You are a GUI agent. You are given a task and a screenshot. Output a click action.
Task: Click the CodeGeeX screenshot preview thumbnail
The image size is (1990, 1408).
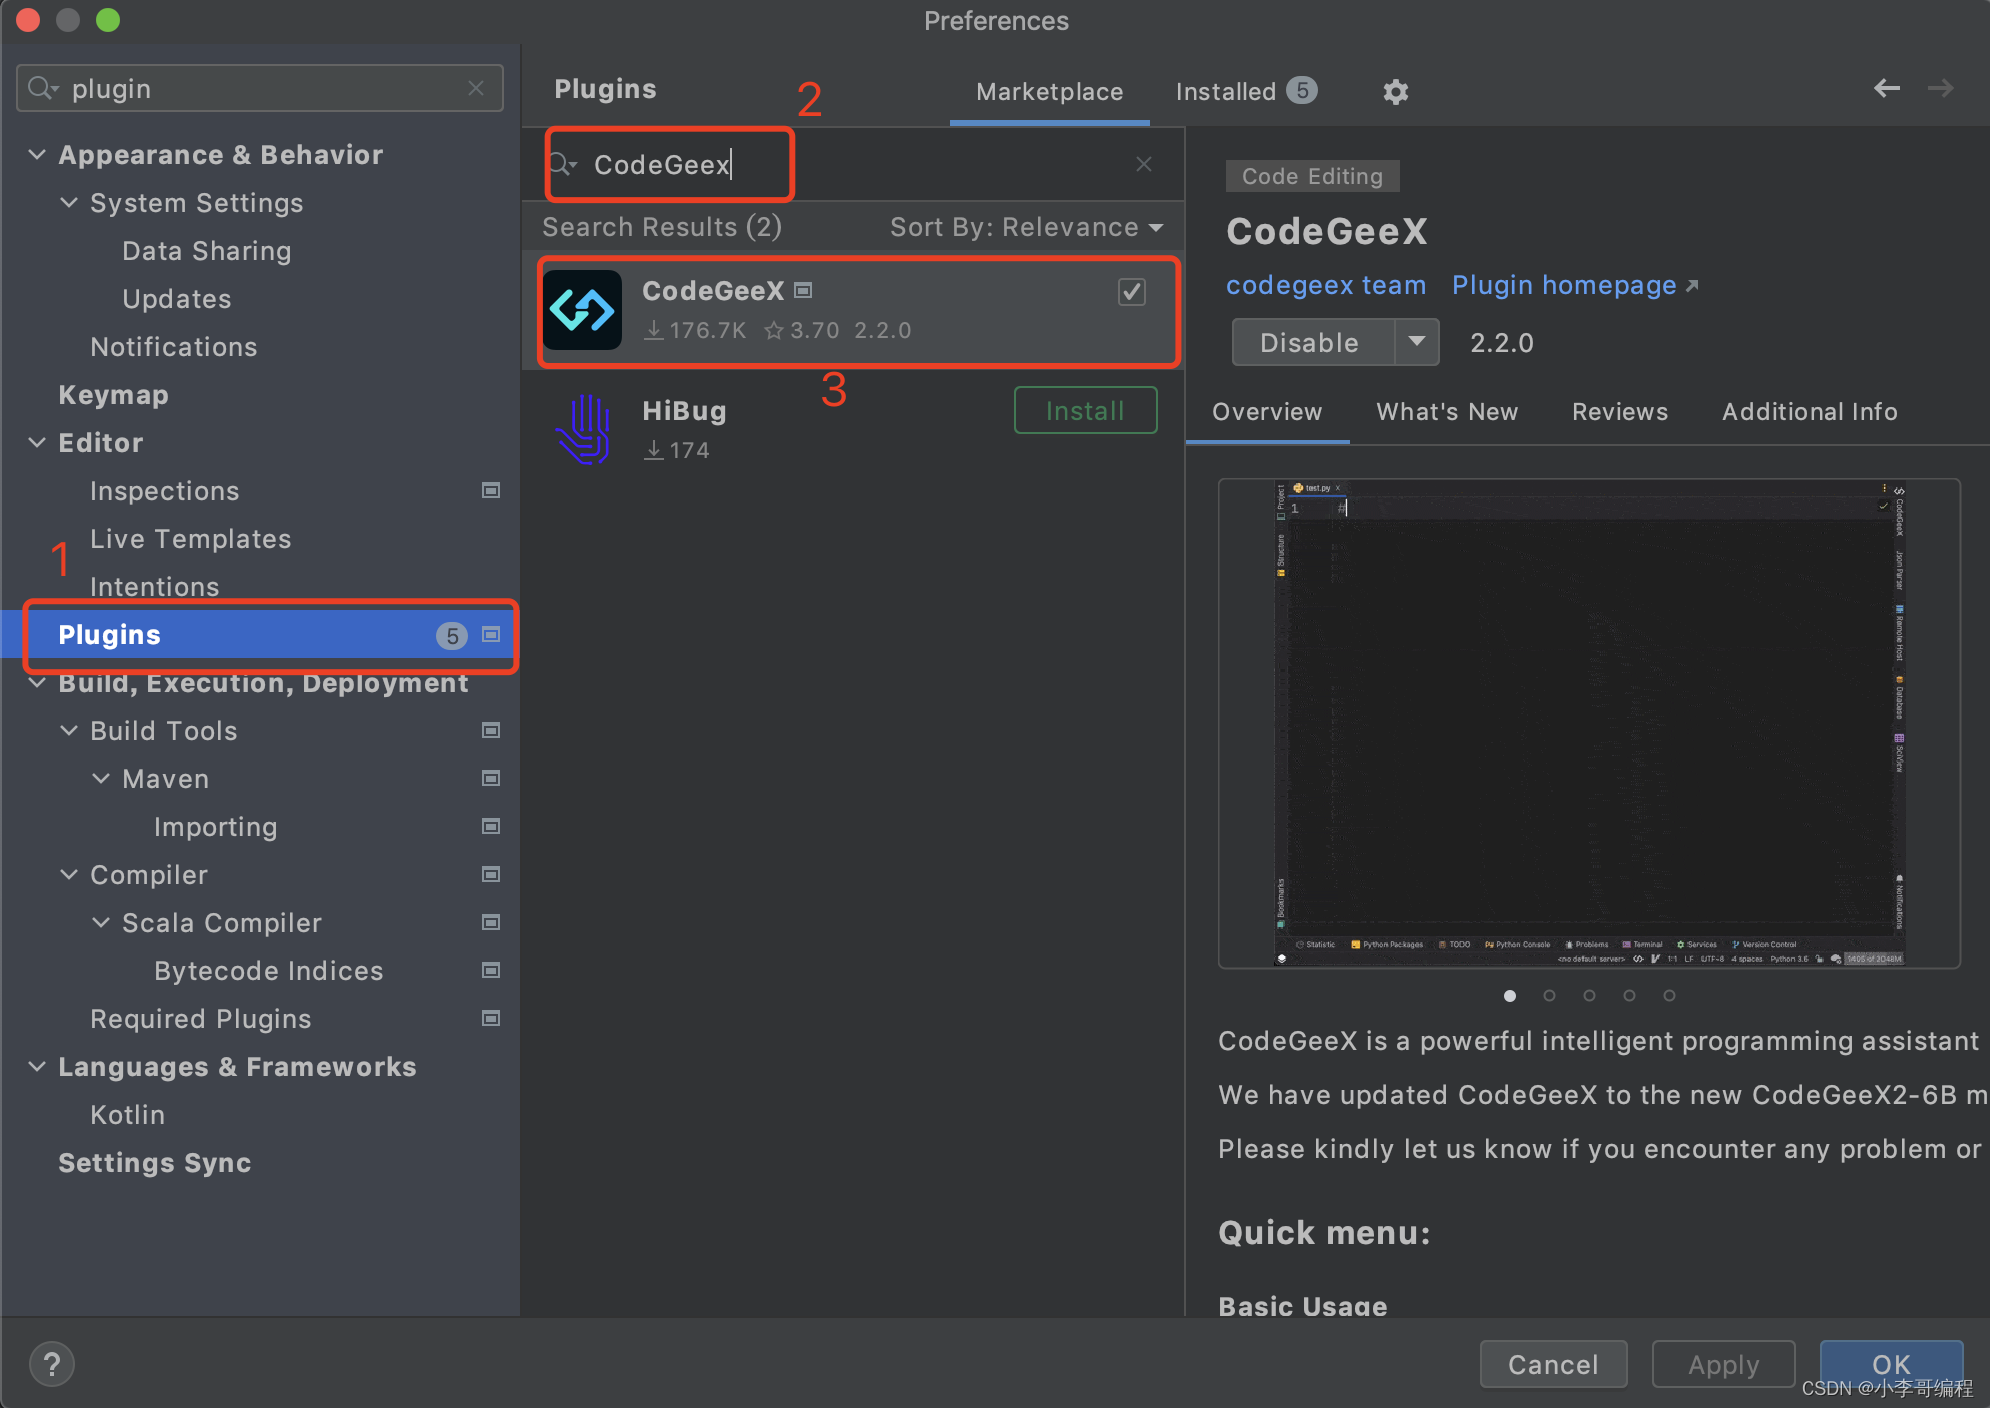tap(1588, 723)
